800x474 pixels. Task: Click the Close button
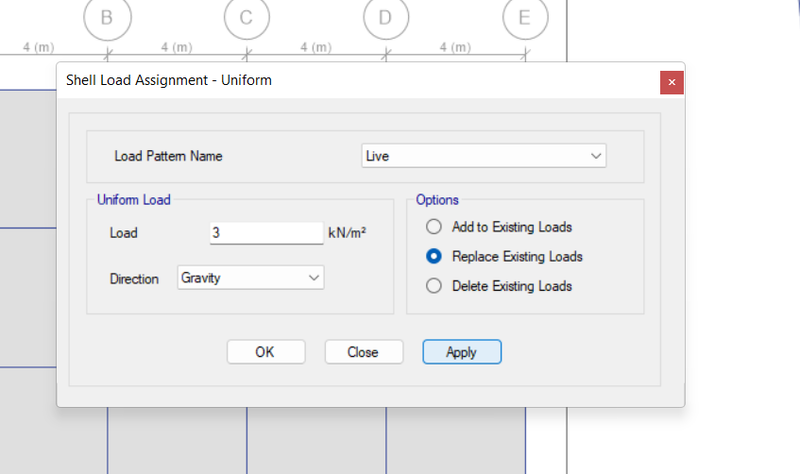[364, 352]
